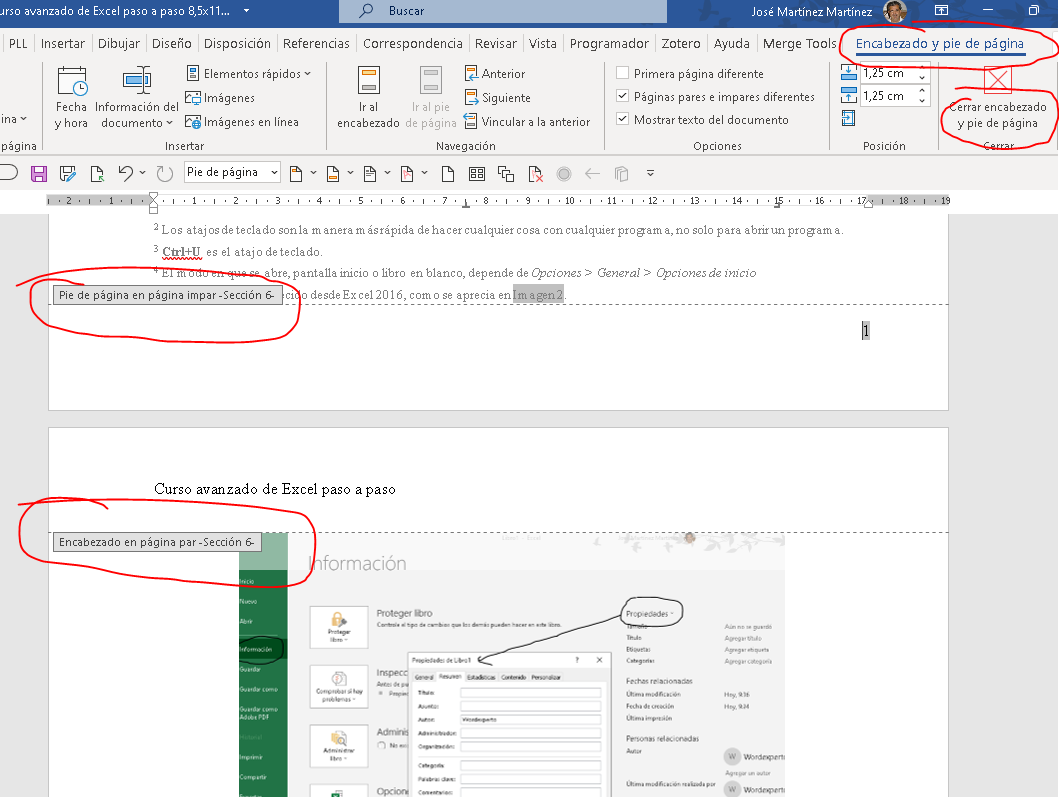Open Programador tab
Screen dimensions: 1059x797
coord(609,44)
